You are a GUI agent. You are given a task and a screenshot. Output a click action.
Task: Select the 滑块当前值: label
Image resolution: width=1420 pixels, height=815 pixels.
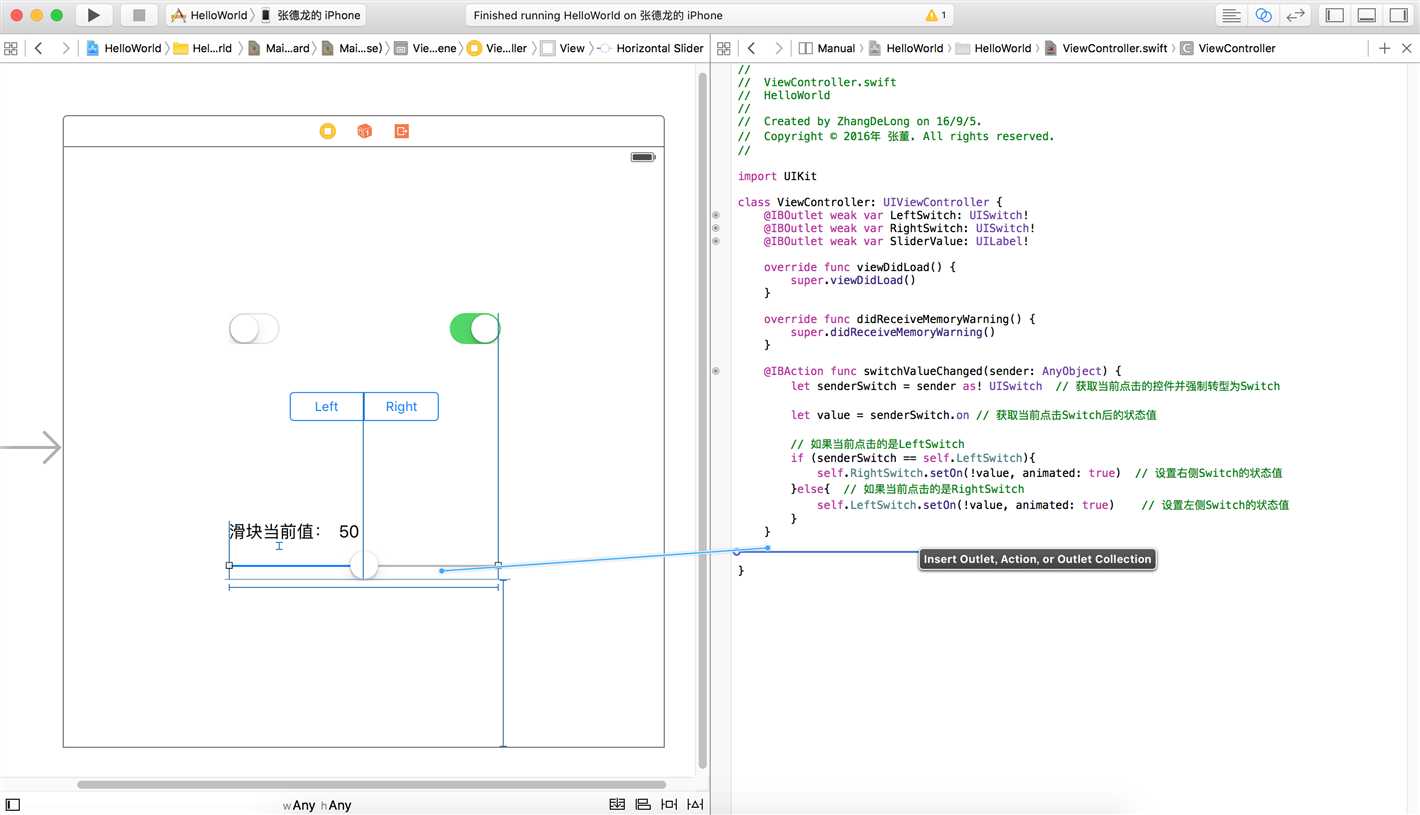tap(277, 531)
